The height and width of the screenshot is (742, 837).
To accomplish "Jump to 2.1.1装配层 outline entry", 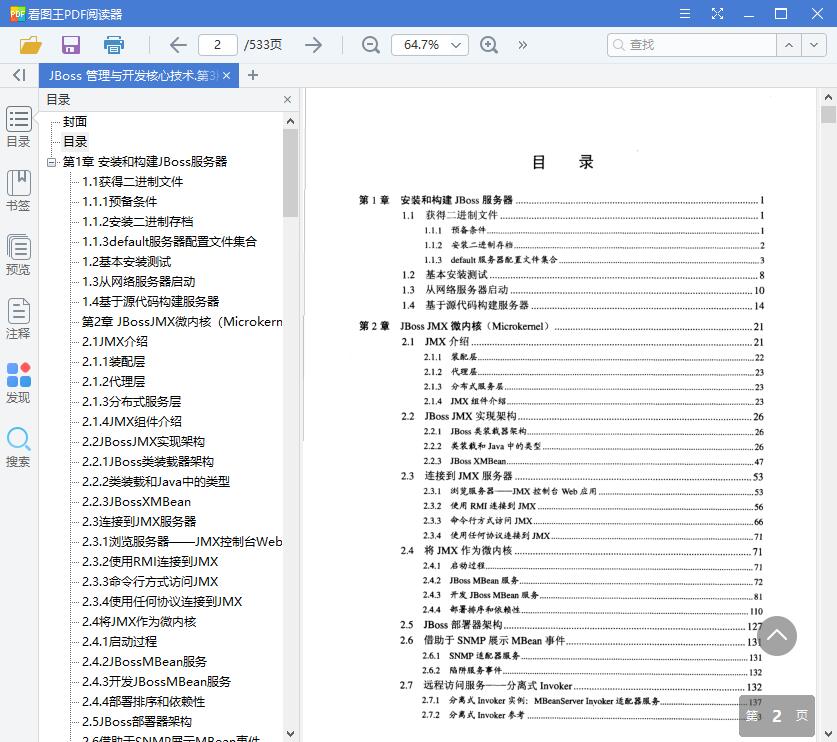I will 113,362.
